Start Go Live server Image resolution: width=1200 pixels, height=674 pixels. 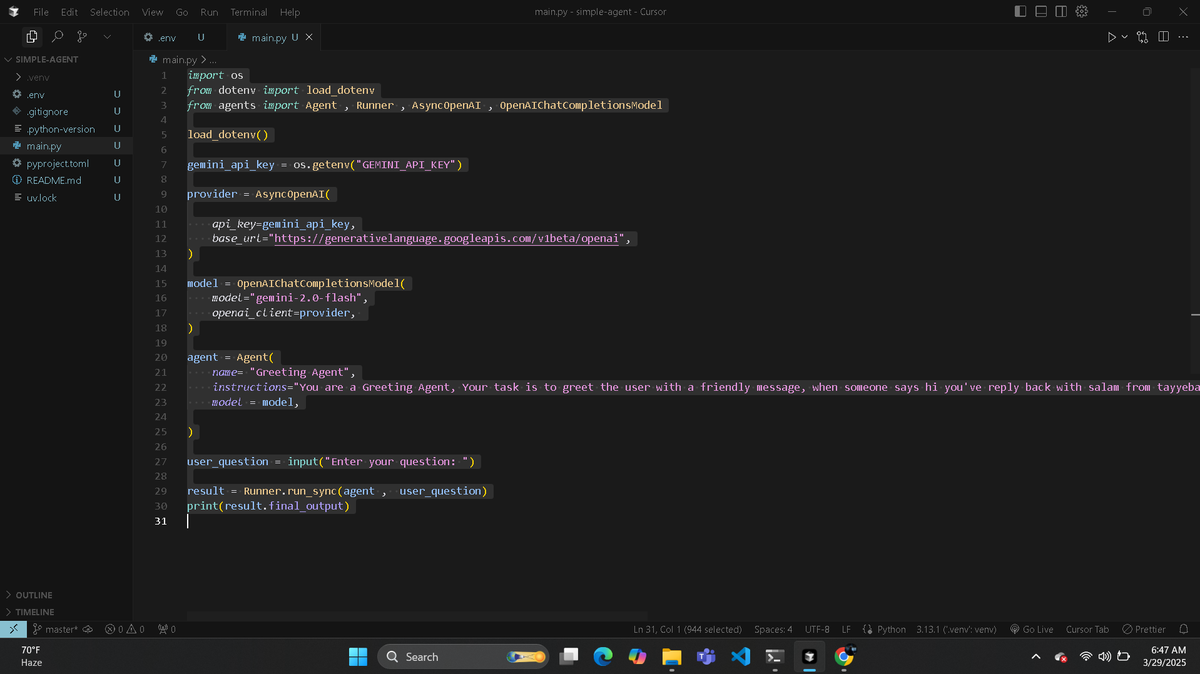[x=1032, y=630]
